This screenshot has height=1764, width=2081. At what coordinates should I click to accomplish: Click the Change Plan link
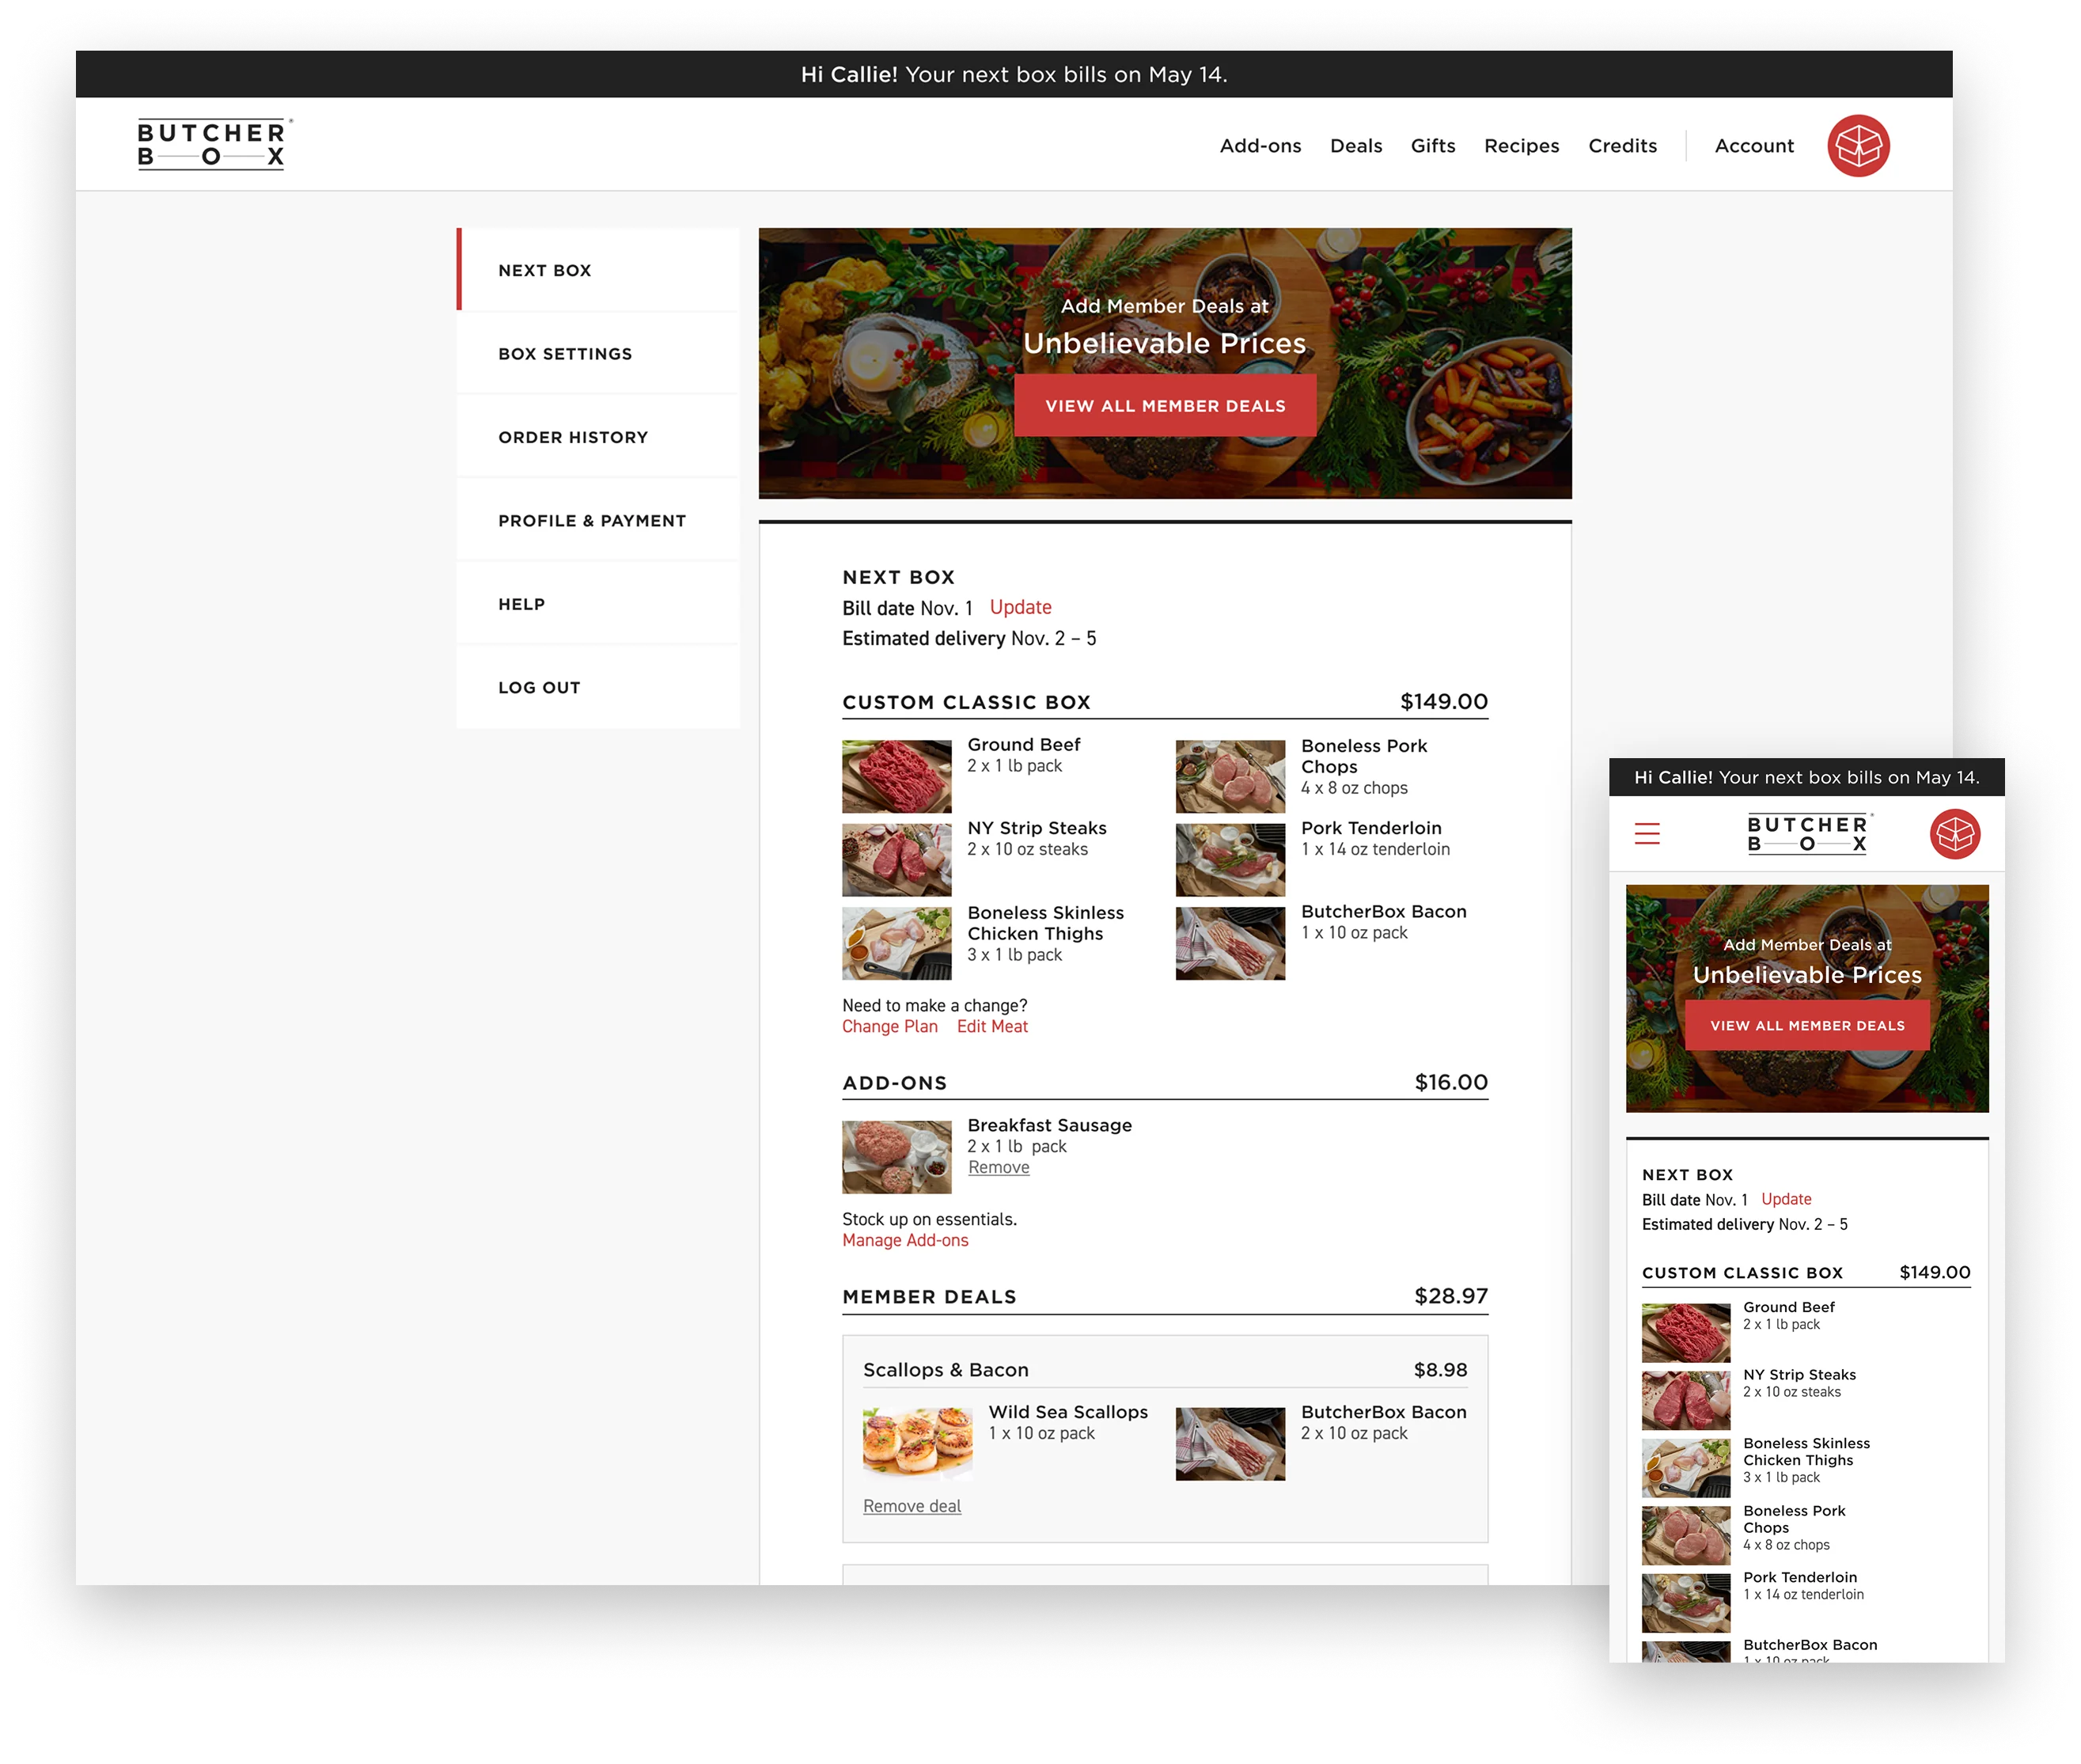click(x=889, y=1026)
